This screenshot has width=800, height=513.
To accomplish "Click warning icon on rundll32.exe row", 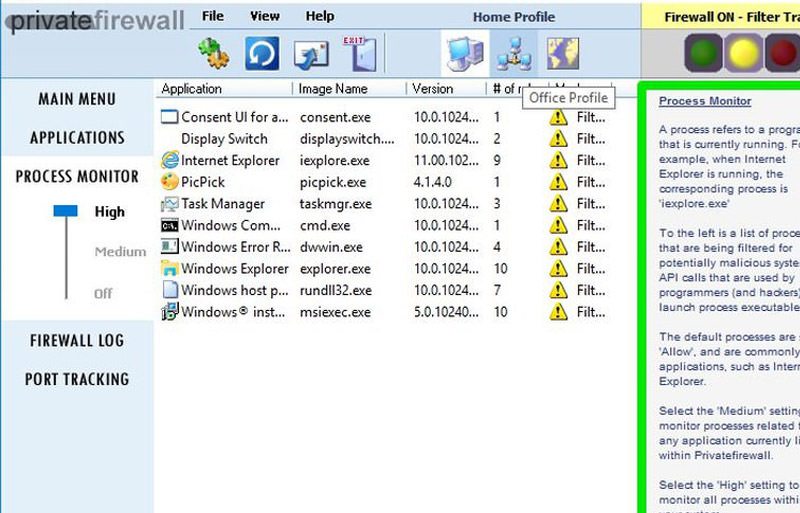I will [558, 290].
